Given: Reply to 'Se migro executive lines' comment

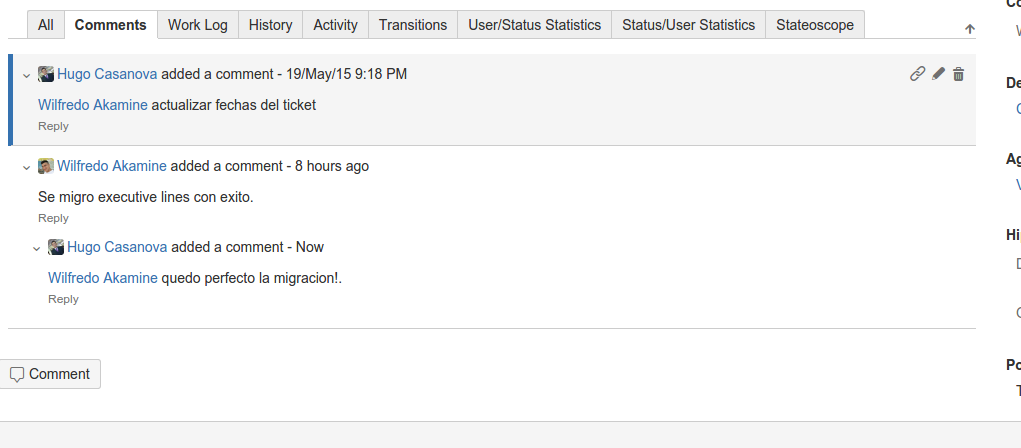Looking at the screenshot, I should [x=53, y=218].
